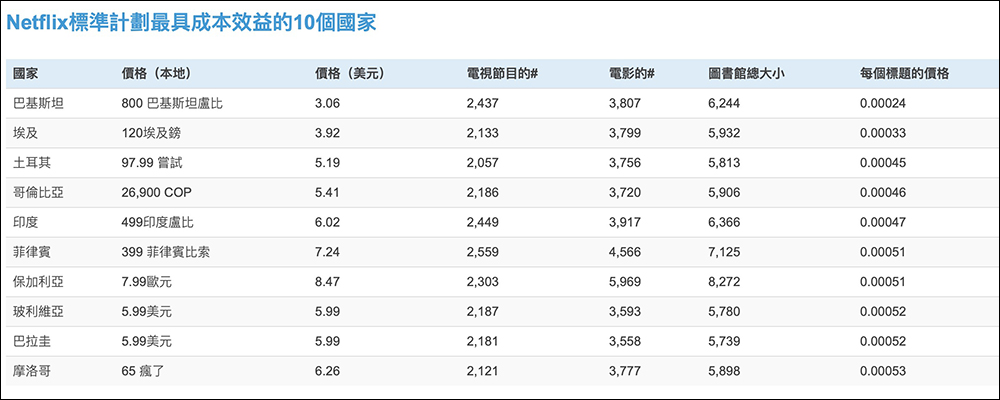Viewport: 1000px width, 400px height.
Task: Click the 26,900 COP local price cell
Action: click(155, 193)
